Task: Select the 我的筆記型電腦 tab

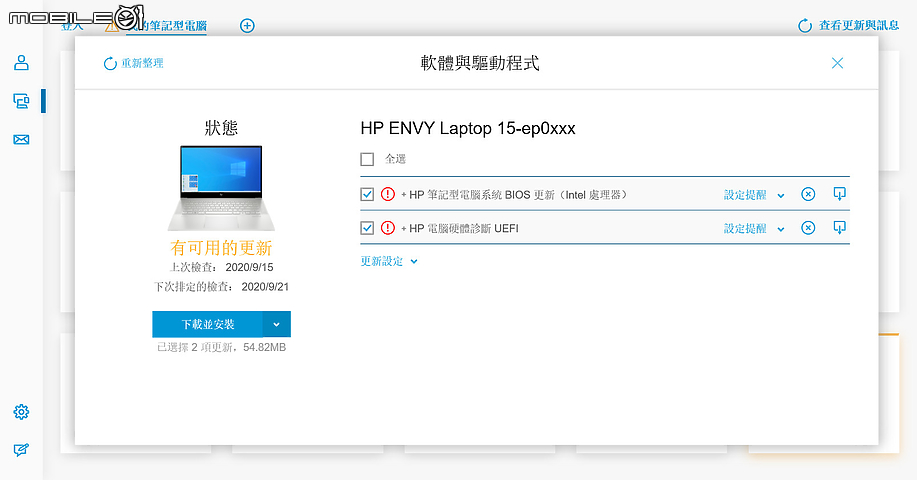Action: tap(167, 25)
